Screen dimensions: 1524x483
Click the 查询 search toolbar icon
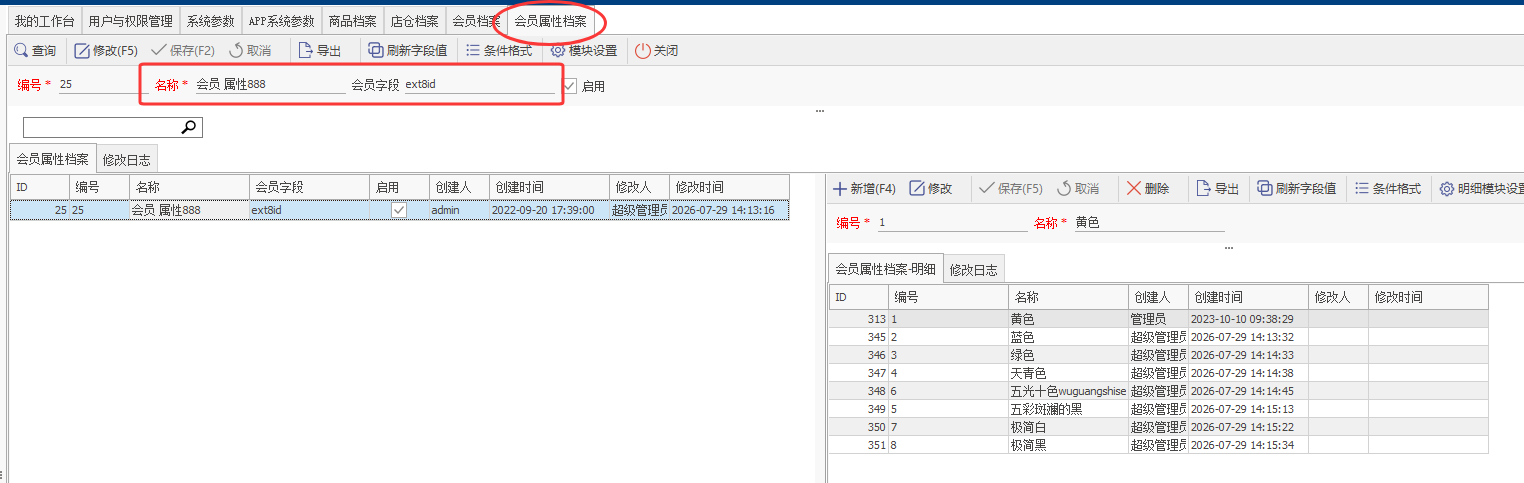point(21,50)
